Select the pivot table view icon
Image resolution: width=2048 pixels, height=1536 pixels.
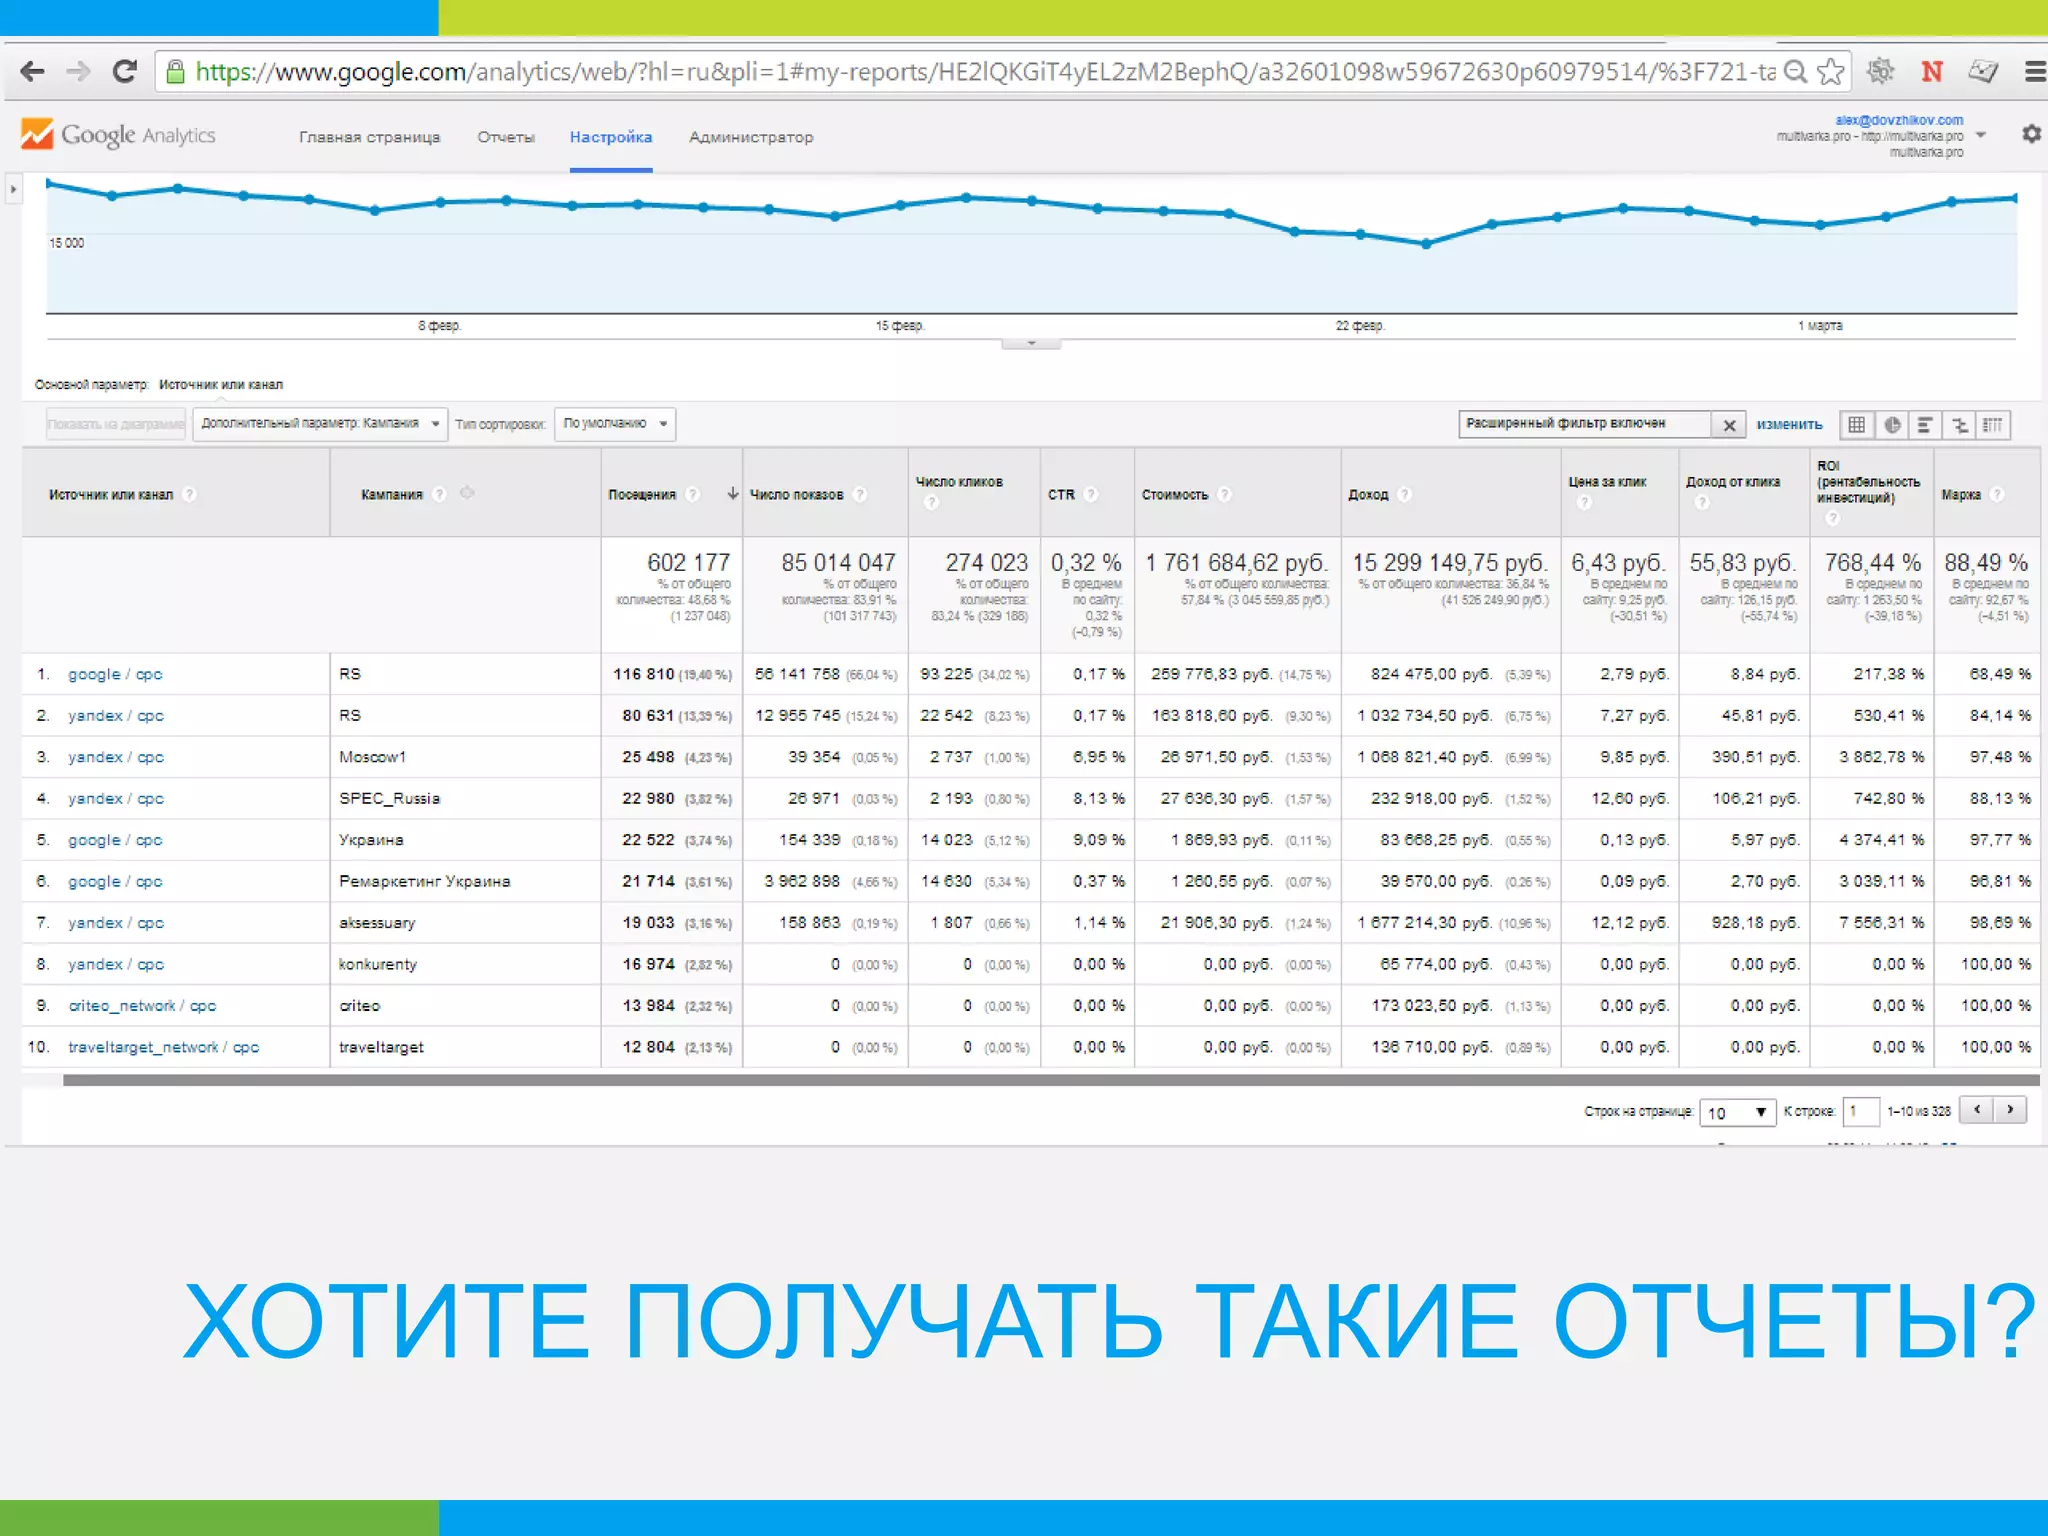[1993, 425]
